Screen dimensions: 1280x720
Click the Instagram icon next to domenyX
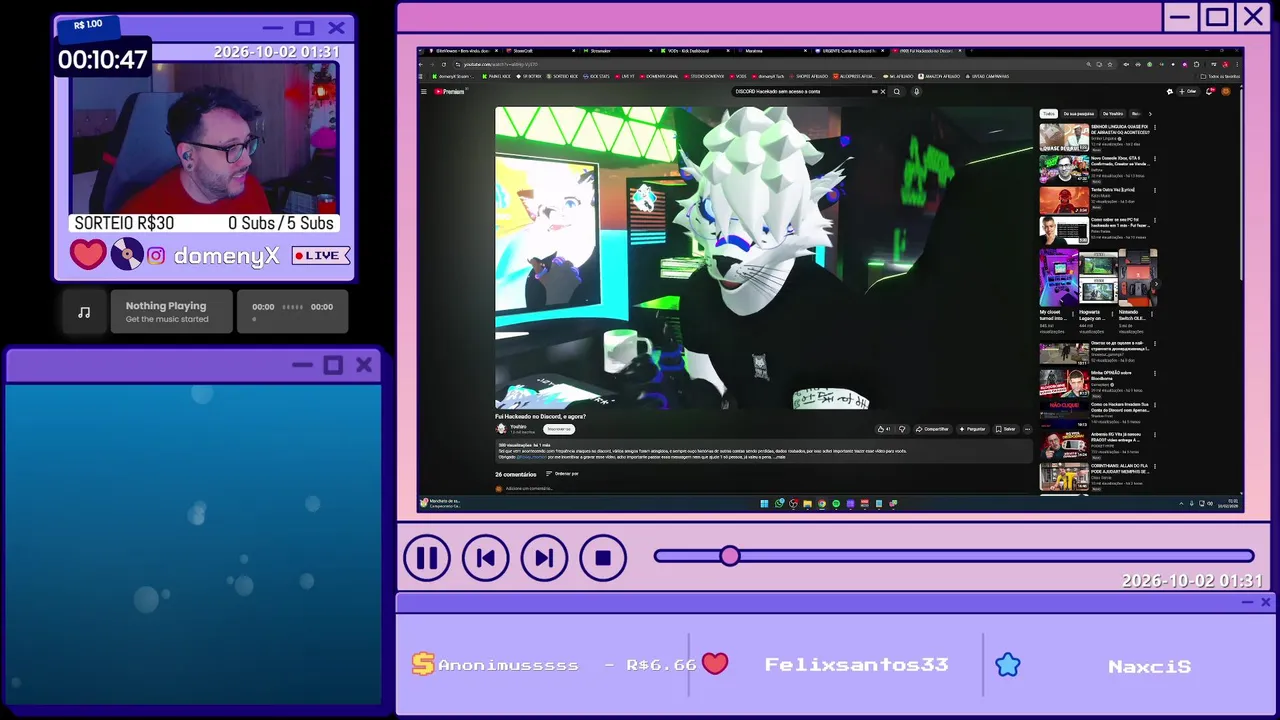coord(156,256)
